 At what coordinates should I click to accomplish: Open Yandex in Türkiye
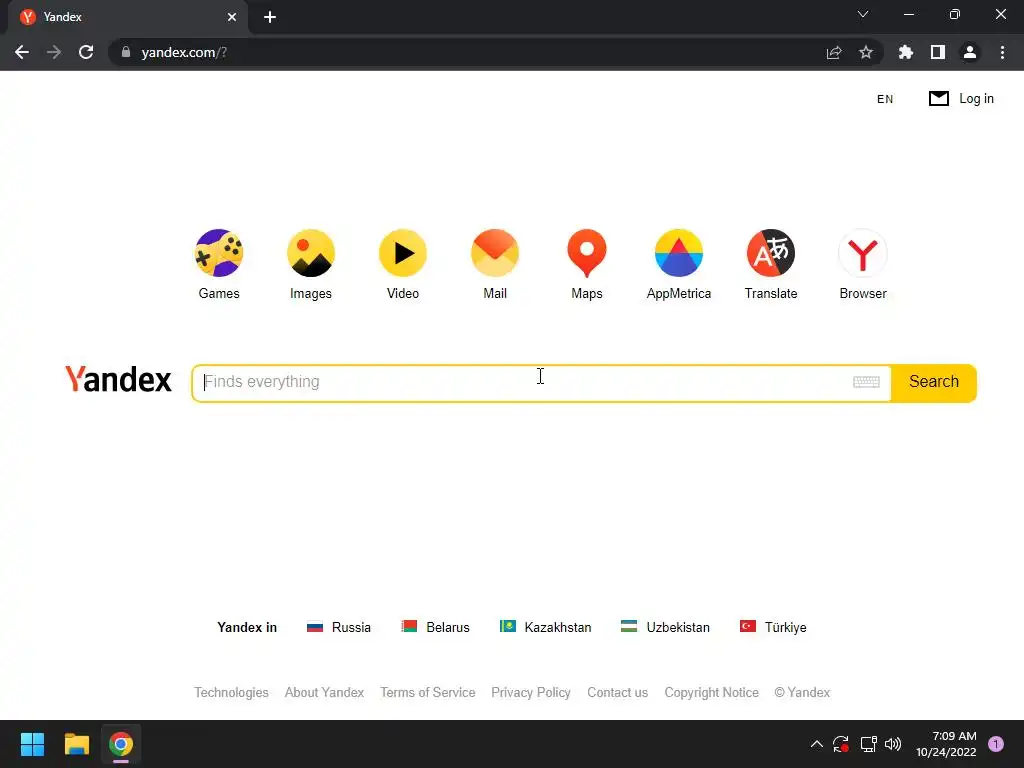773,627
